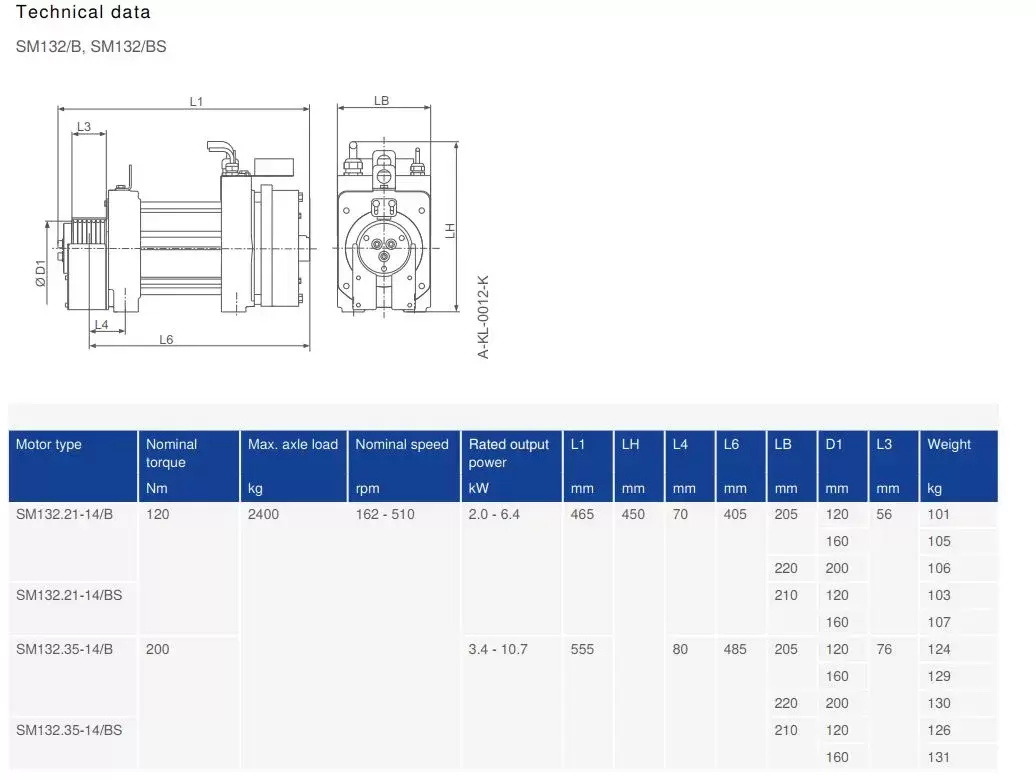Click the L1 value "555"
The width and height of the screenshot is (1036, 780).
click(582, 650)
